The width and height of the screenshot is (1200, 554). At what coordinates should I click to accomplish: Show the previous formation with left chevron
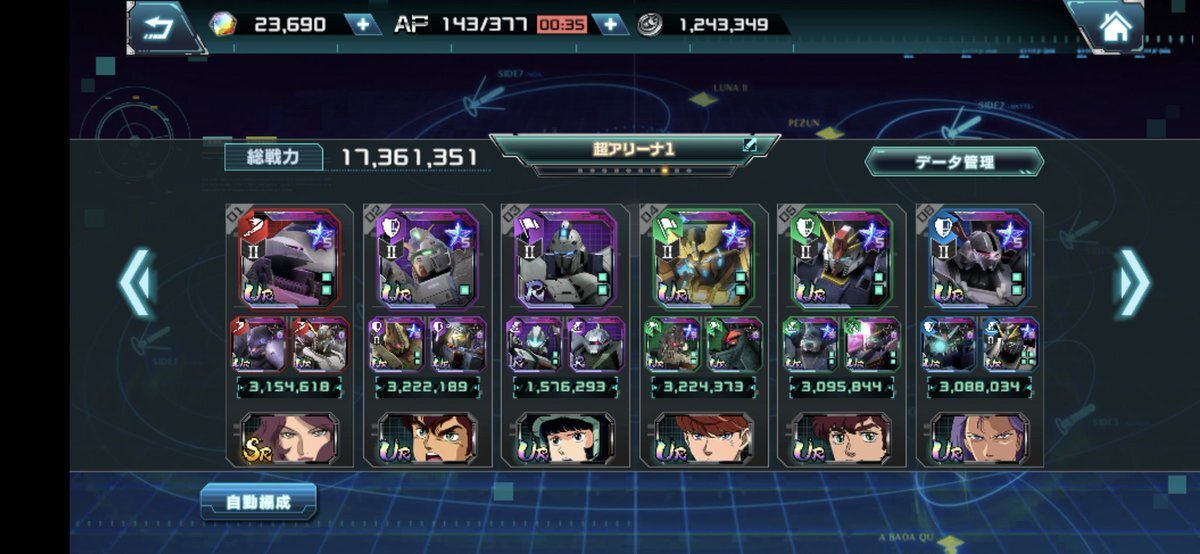136,283
